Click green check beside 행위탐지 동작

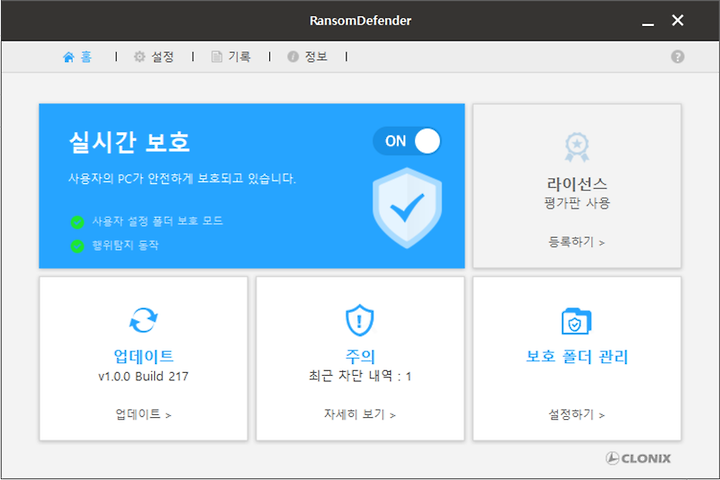coord(77,246)
